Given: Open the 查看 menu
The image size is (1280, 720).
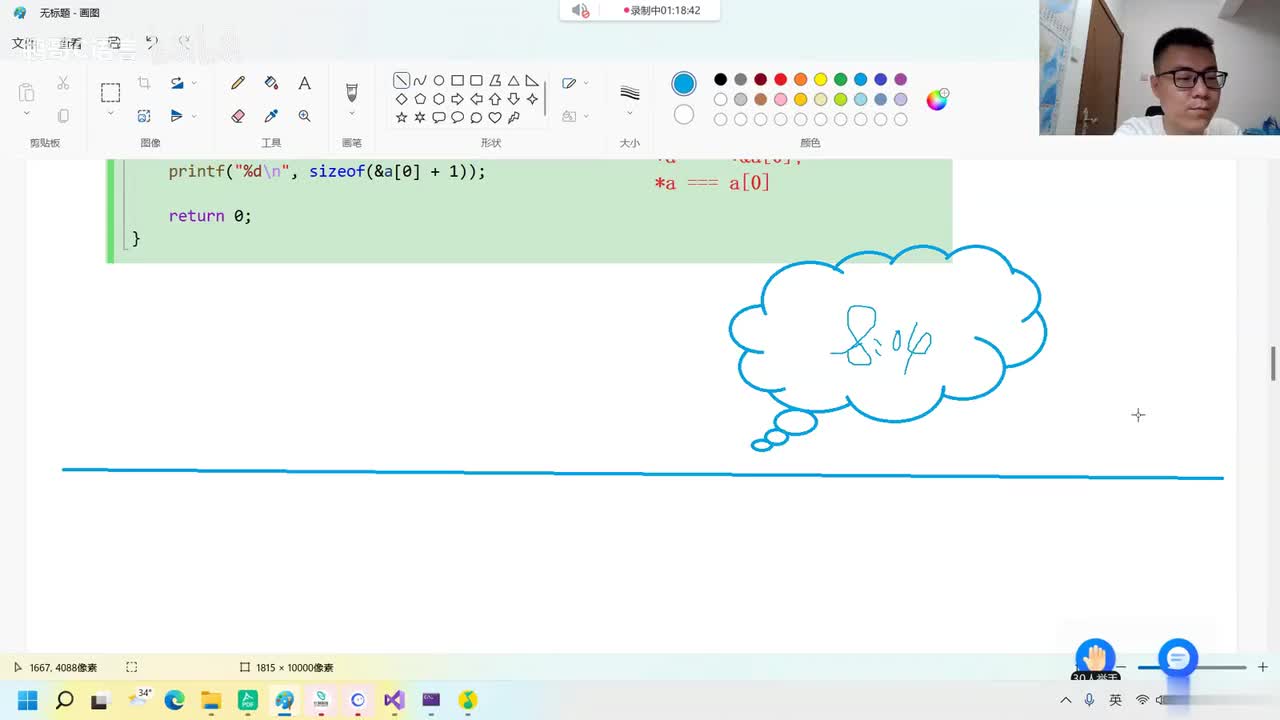Looking at the screenshot, I should coord(69,43).
